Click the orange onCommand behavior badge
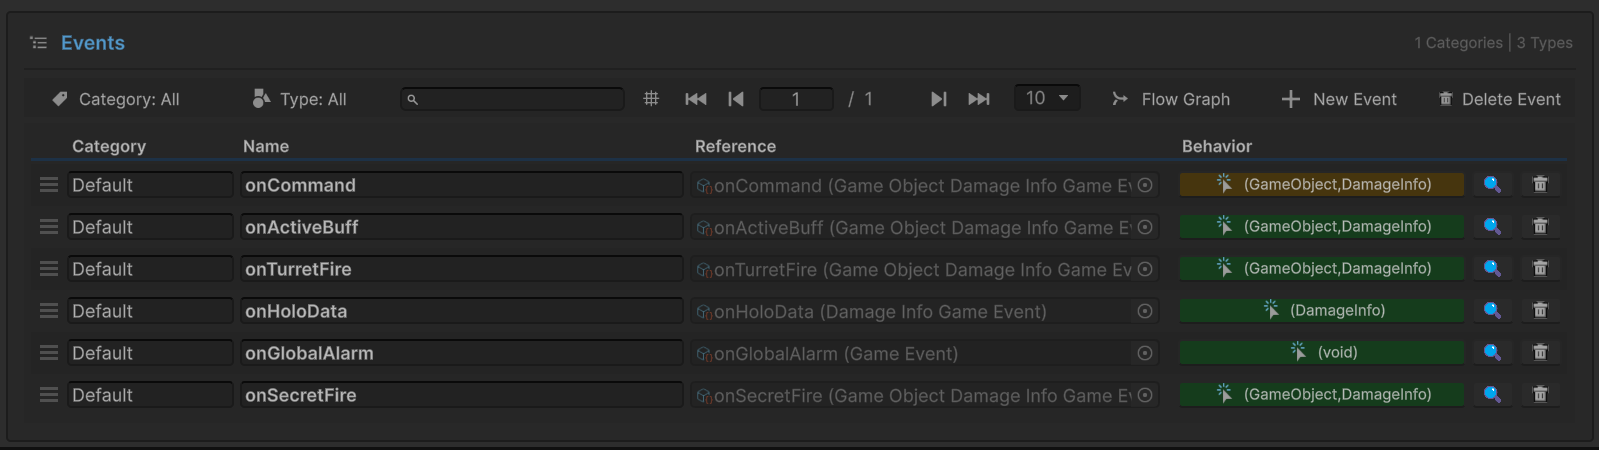The image size is (1599, 450). point(1321,185)
